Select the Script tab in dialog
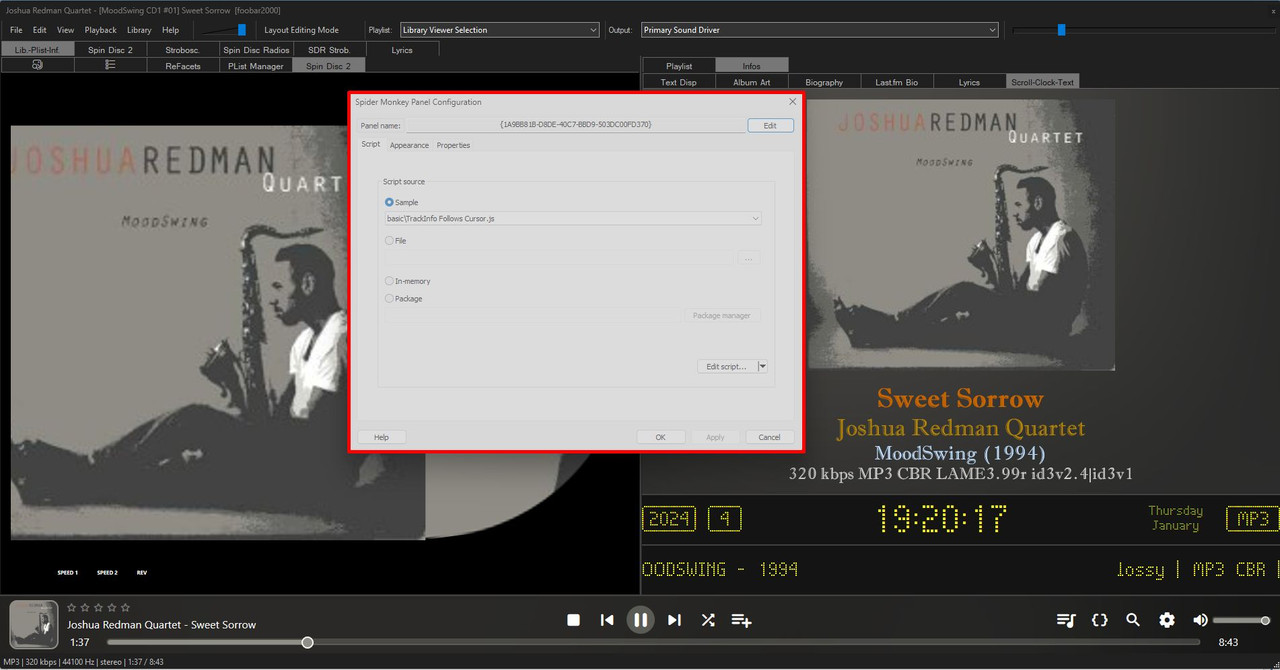Viewport: 1280px width, 670px height. click(370, 145)
